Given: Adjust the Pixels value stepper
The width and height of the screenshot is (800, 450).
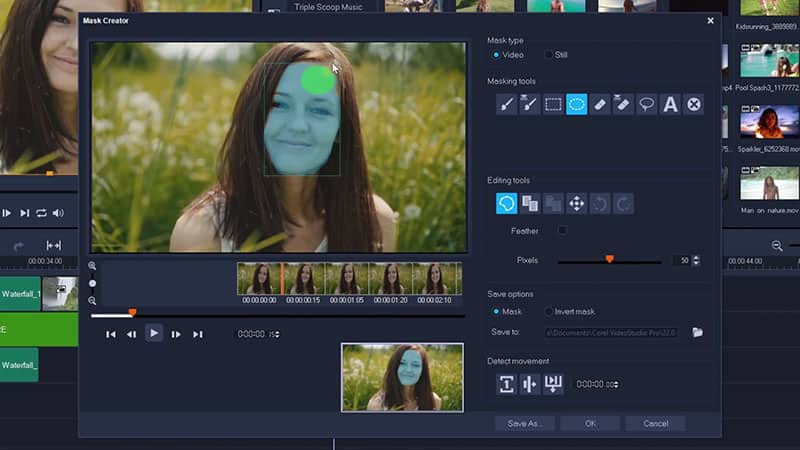Looking at the screenshot, I should tap(696, 260).
